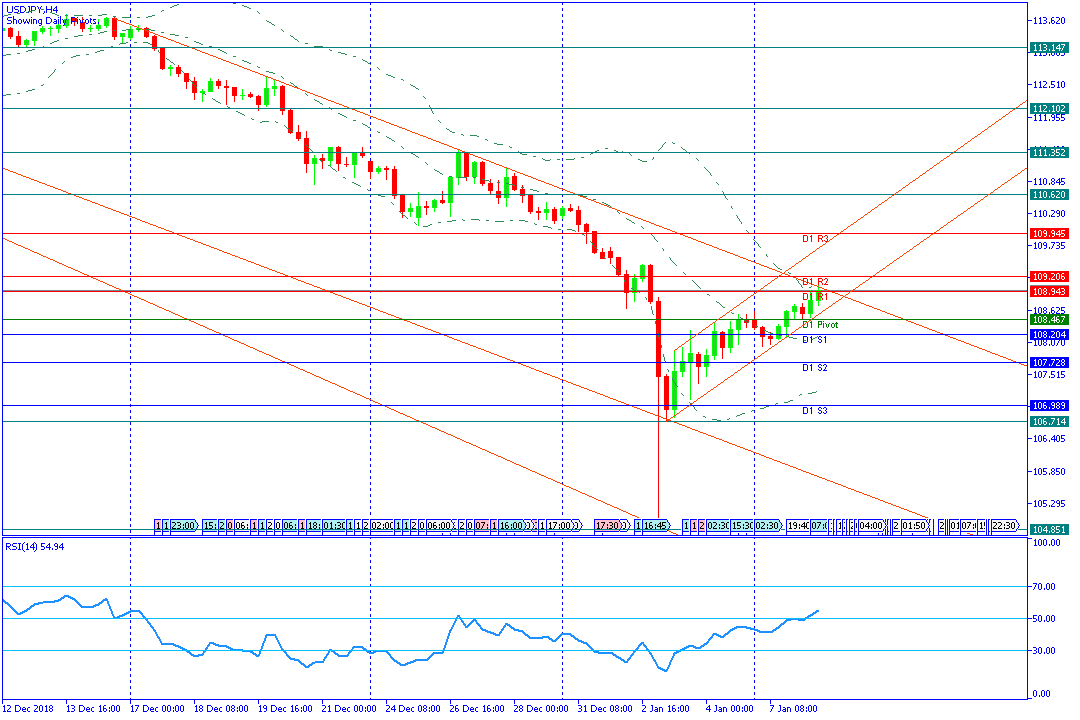
Task: Click the blue 107.728 price tag
Action: (1048, 362)
